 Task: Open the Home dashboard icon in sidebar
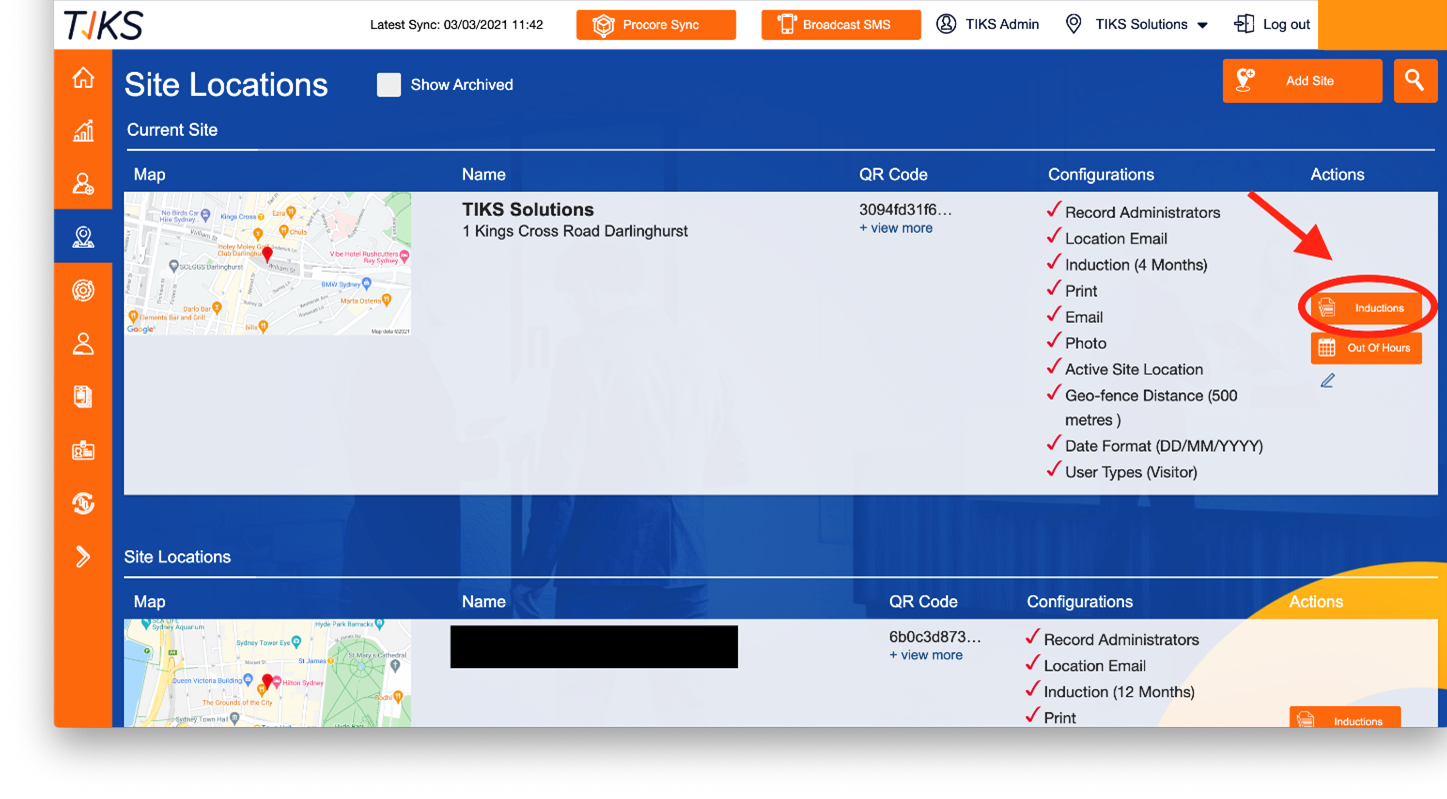[84, 77]
